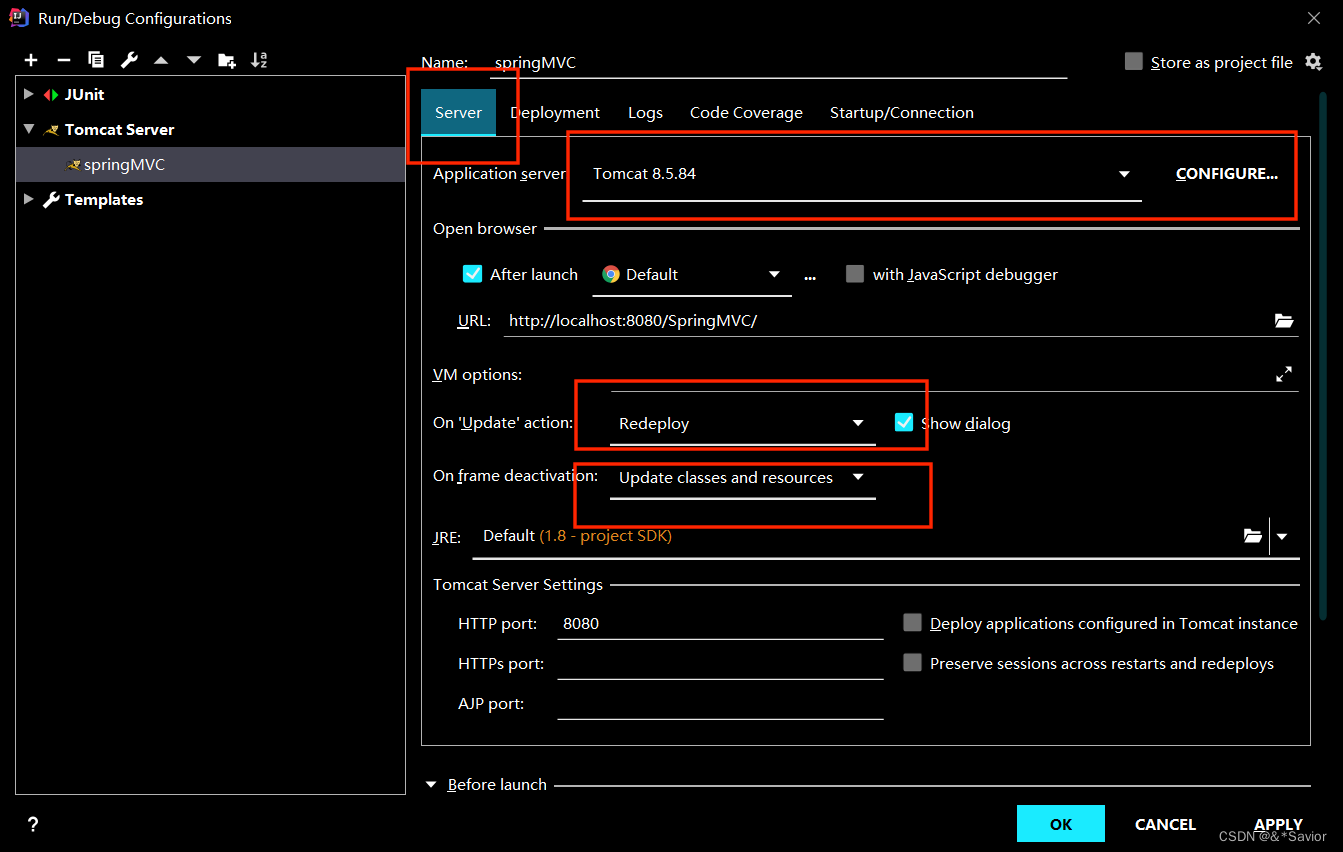Open Application server Tomcat 8.5.84 dropdown
Screen dimensions: 1343x852
tap(862, 174)
